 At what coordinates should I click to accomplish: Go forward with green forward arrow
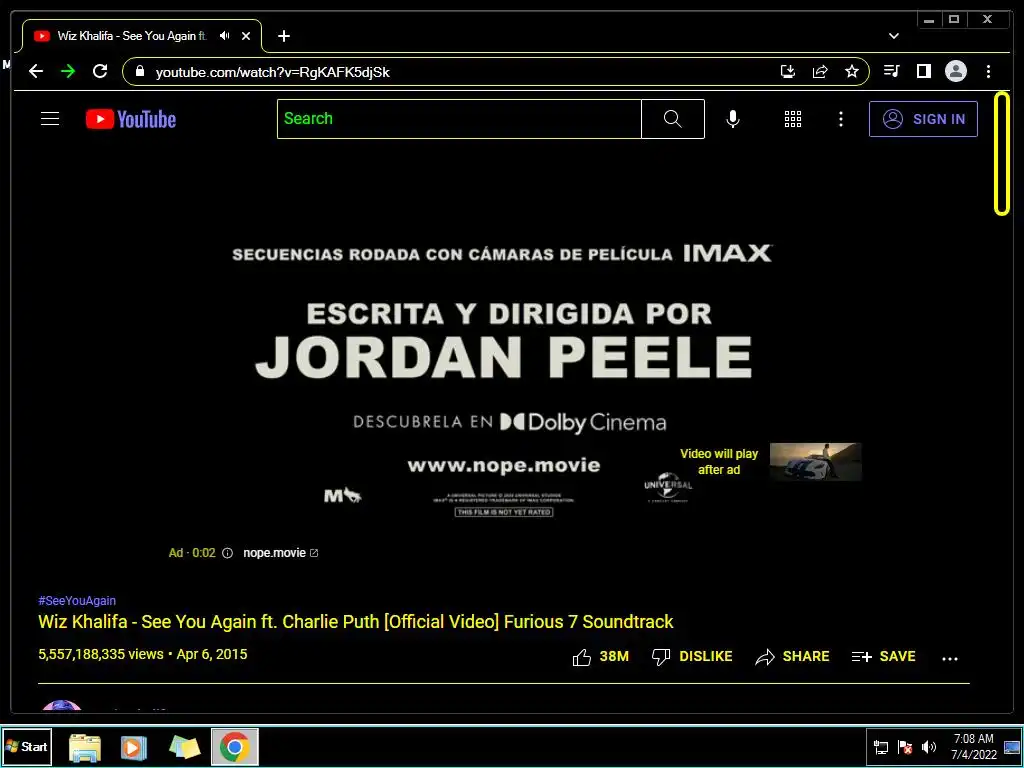68,71
